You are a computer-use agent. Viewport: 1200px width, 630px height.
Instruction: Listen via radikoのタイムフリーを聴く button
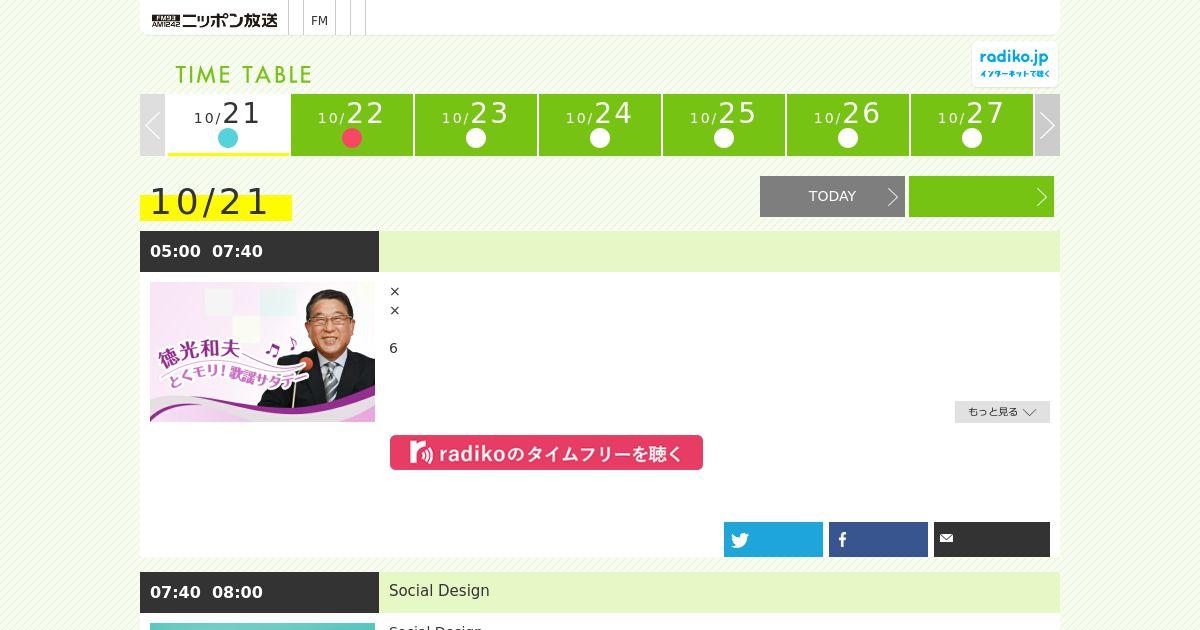click(546, 452)
